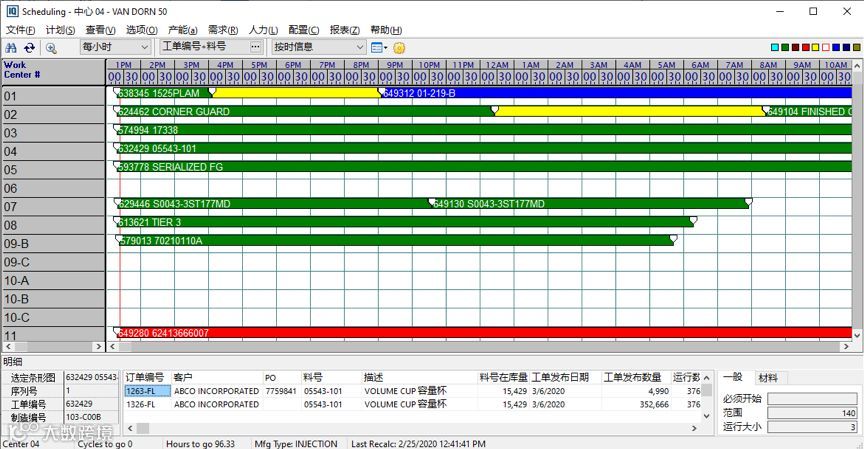Open the 需求(R) menu
Image resolution: width=864 pixels, height=449 pixels.
coord(223,30)
